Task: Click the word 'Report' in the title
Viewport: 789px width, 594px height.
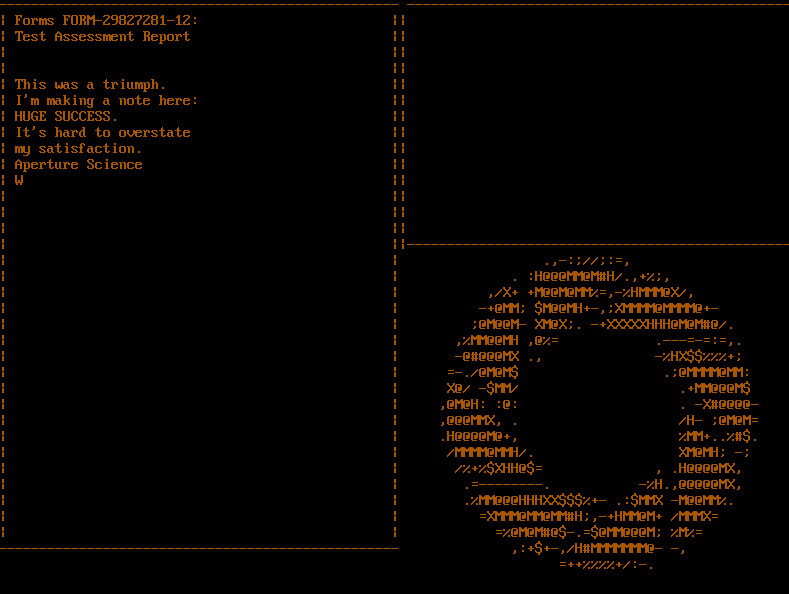Action: [x=167, y=36]
